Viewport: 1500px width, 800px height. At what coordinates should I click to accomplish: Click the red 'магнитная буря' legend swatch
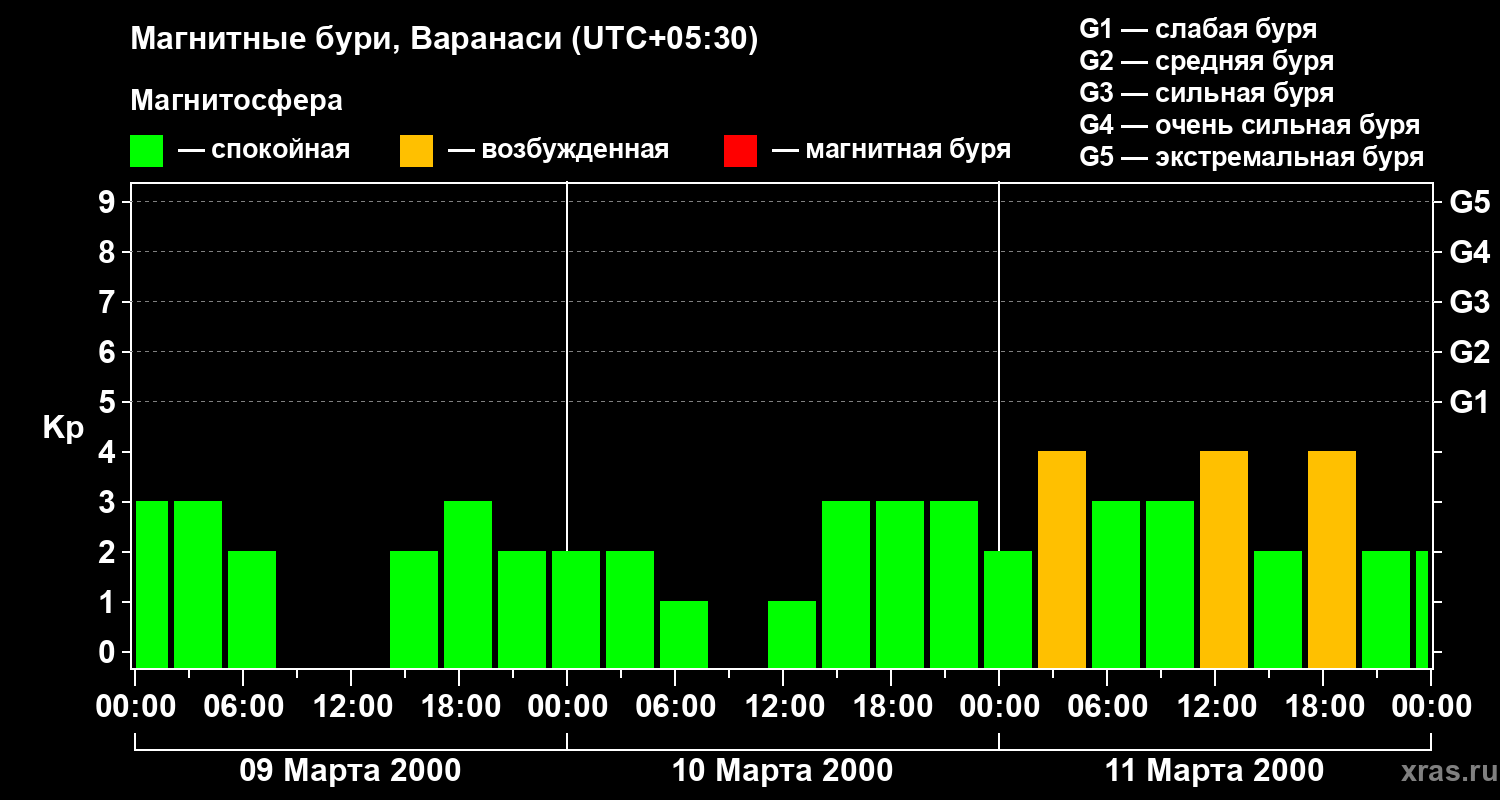pyautogui.click(x=740, y=151)
